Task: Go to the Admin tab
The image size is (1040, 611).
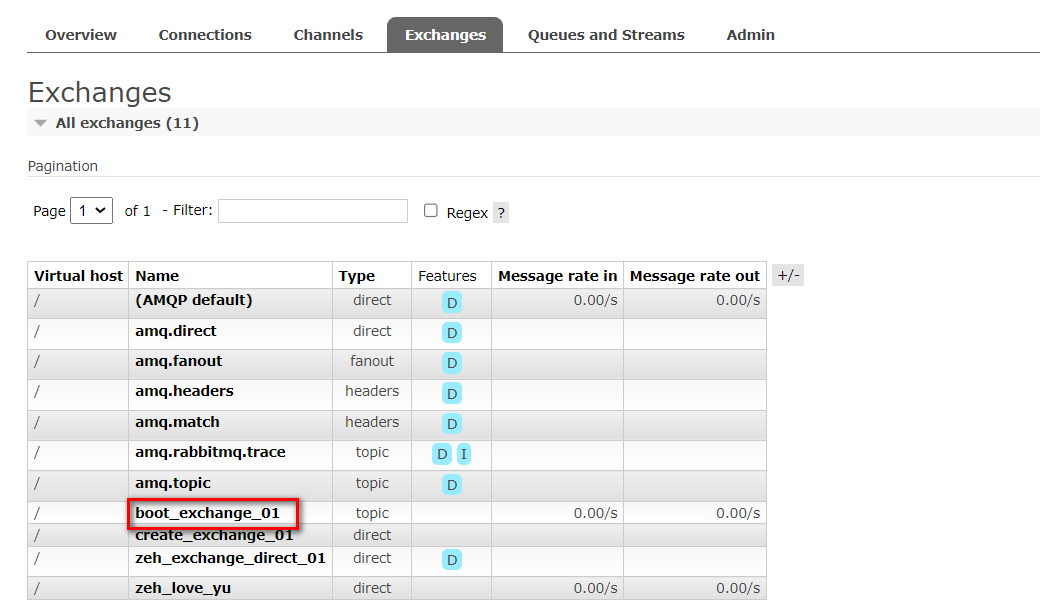Action: pyautogui.click(x=750, y=35)
